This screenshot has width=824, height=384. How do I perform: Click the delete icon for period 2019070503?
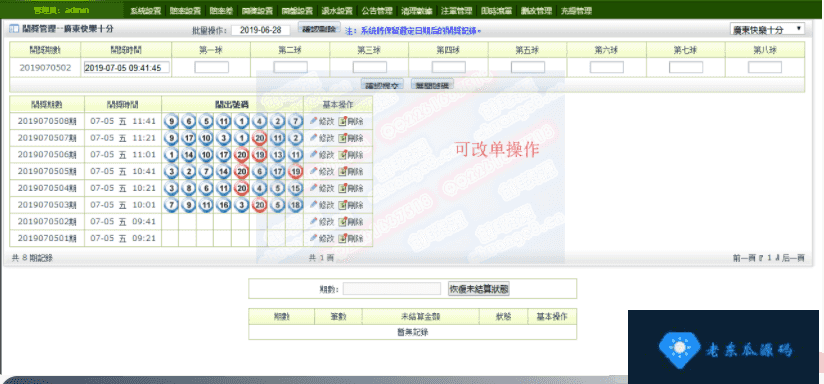[342, 204]
